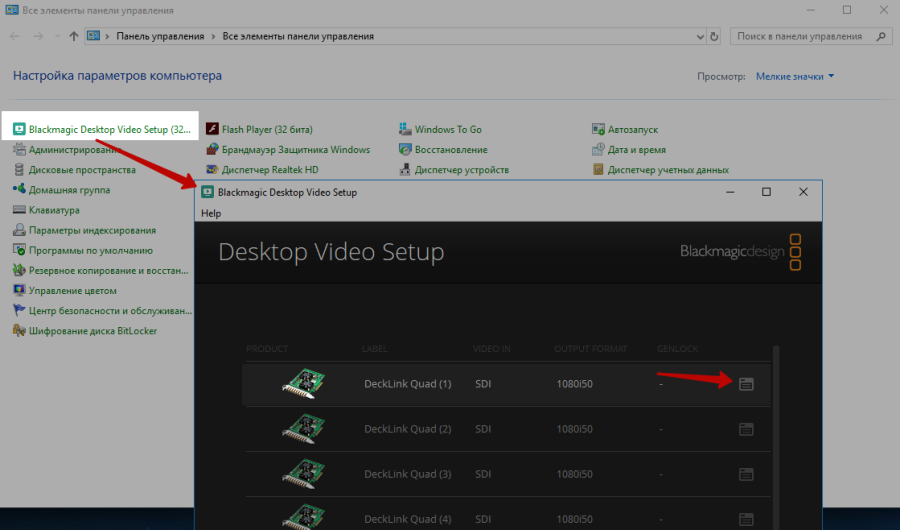Click the Дата и время clock icon
Viewport: 900px width, 530px height.
[x=598, y=149]
